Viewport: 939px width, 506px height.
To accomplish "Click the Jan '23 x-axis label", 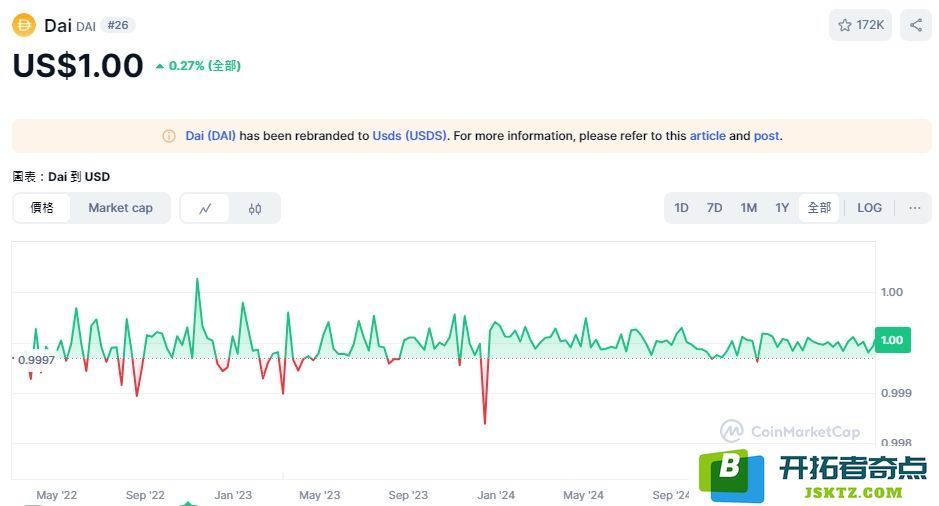I will (x=233, y=495).
